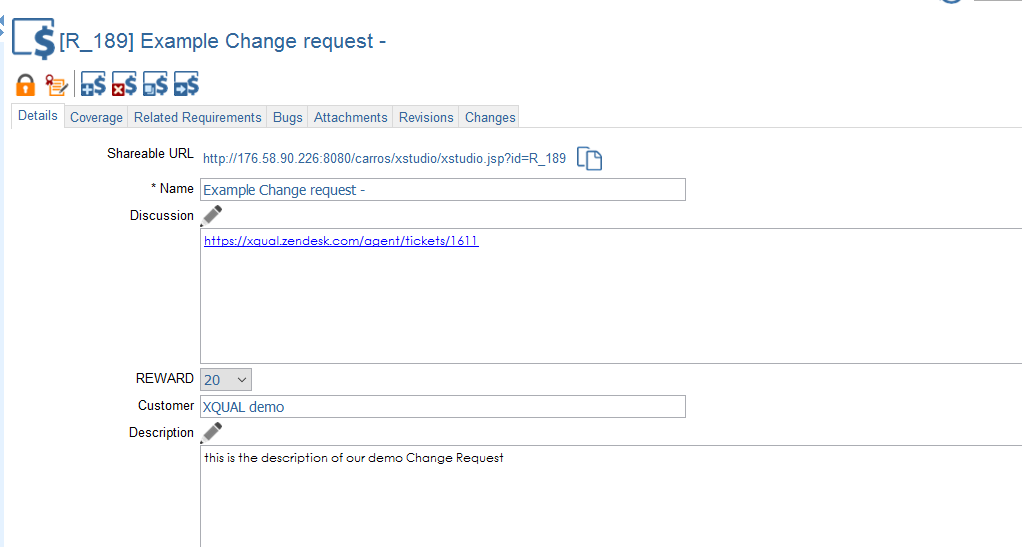Select the Attachments tab
The image size is (1022, 547).
tap(350, 117)
